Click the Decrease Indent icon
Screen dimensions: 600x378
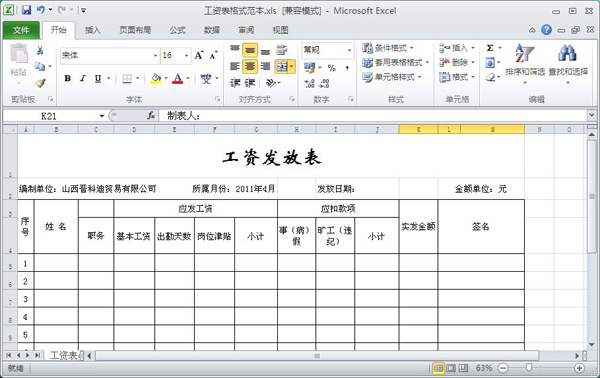coord(235,83)
